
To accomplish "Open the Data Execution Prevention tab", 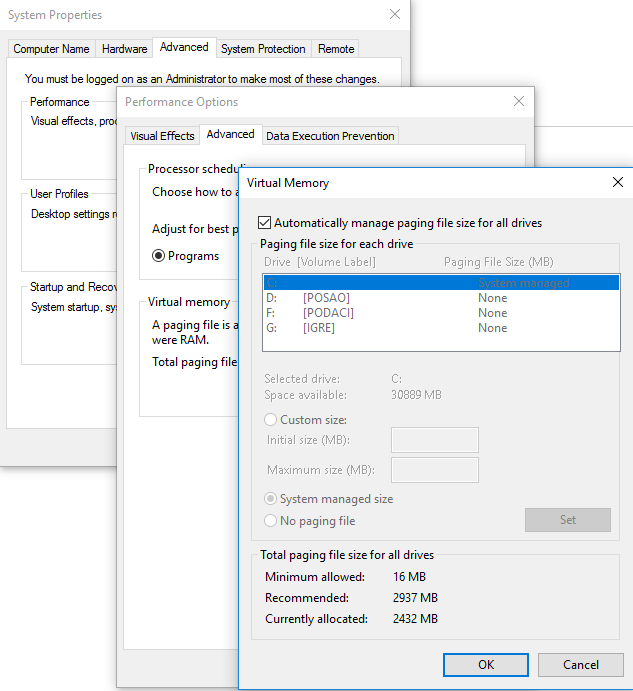I will coord(330,136).
